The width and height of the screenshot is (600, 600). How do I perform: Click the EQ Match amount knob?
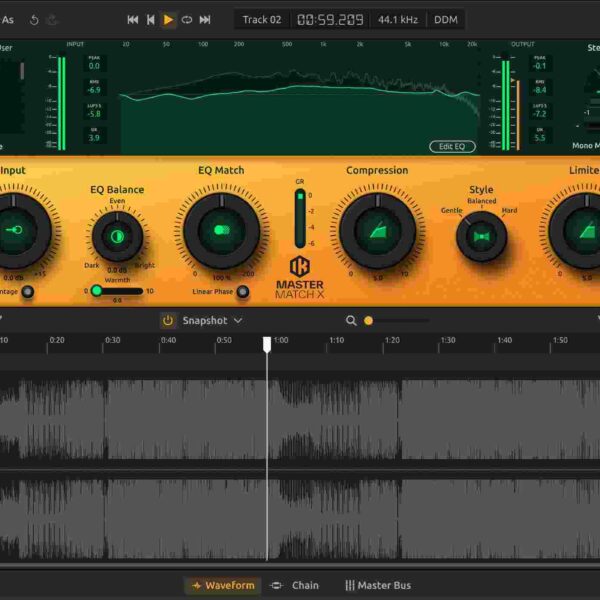click(222, 230)
